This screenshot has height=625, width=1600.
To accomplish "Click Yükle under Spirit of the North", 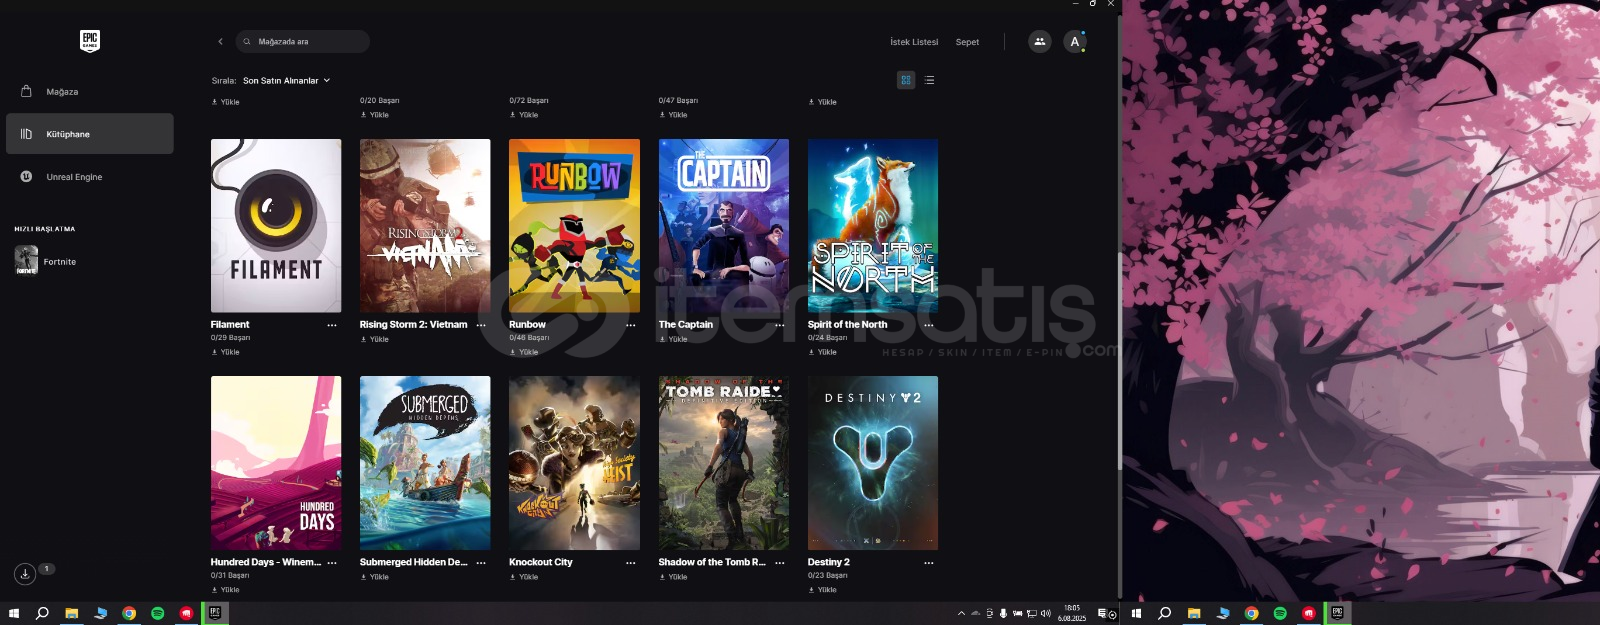I will 823,352.
